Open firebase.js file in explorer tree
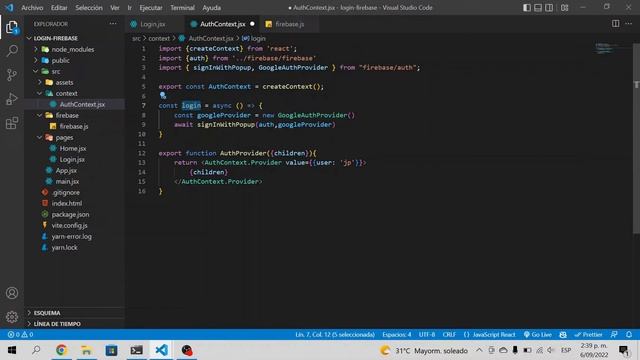Image resolution: width=640 pixels, height=360 pixels. pyautogui.click(x=73, y=127)
